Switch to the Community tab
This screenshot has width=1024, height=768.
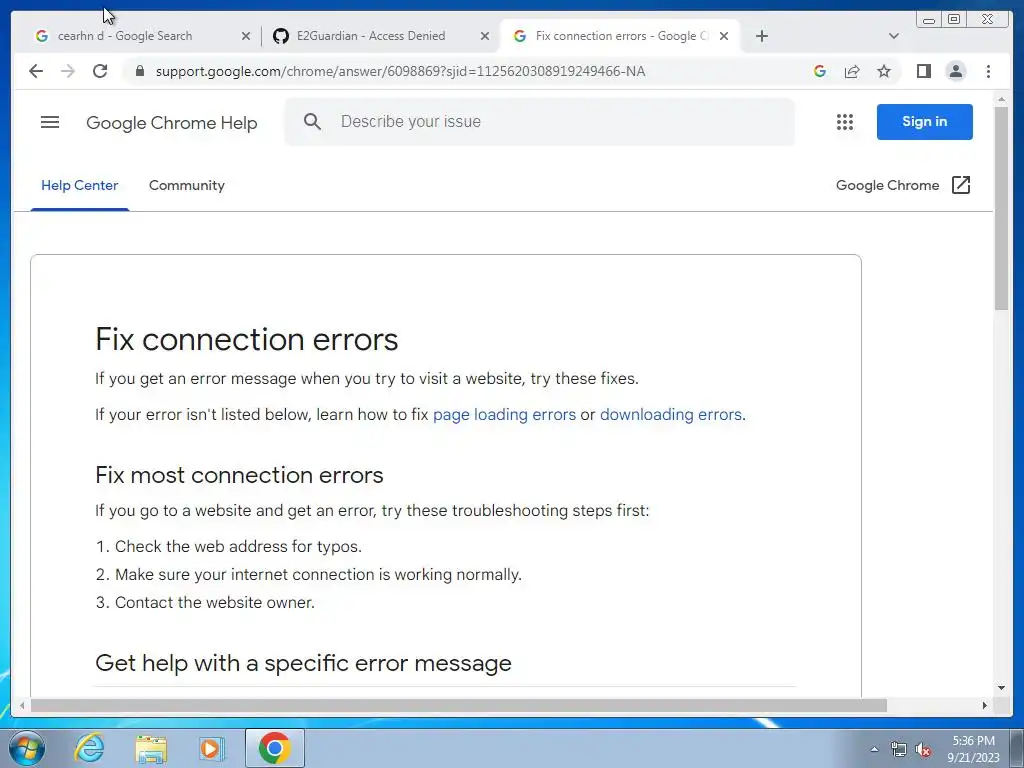click(187, 185)
